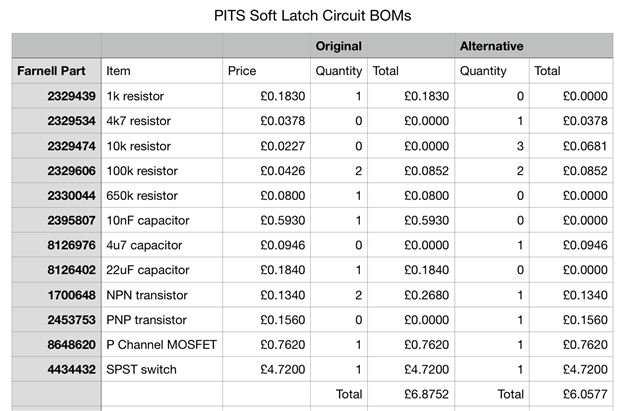Screen dimensions: 620x411
Task: Select the 'Alternative' group header cell
Action: click(x=491, y=46)
